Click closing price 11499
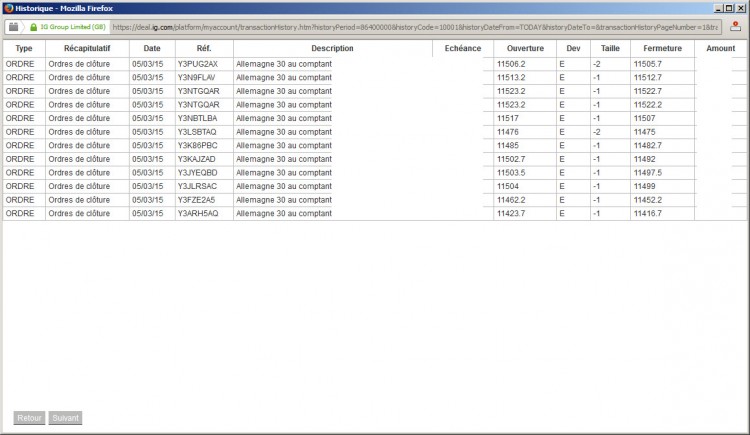Screen dimensions: 750x435 644,186
